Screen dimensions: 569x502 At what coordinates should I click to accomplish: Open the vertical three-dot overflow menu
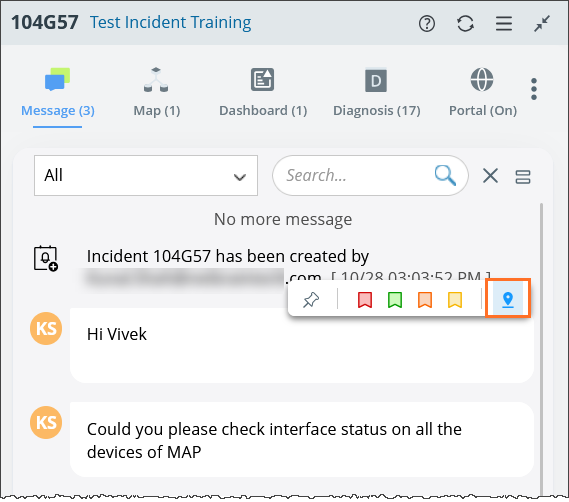click(x=534, y=89)
